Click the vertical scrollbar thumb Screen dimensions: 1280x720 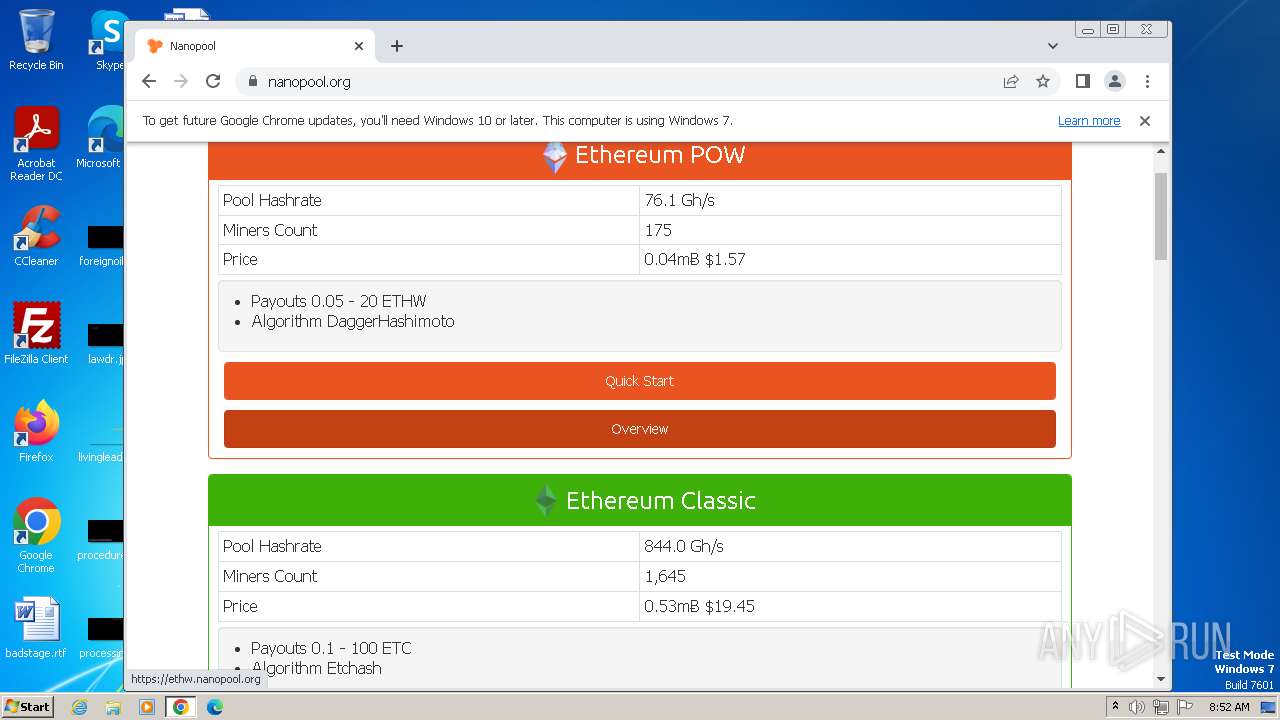pyautogui.click(x=1161, y=216)
